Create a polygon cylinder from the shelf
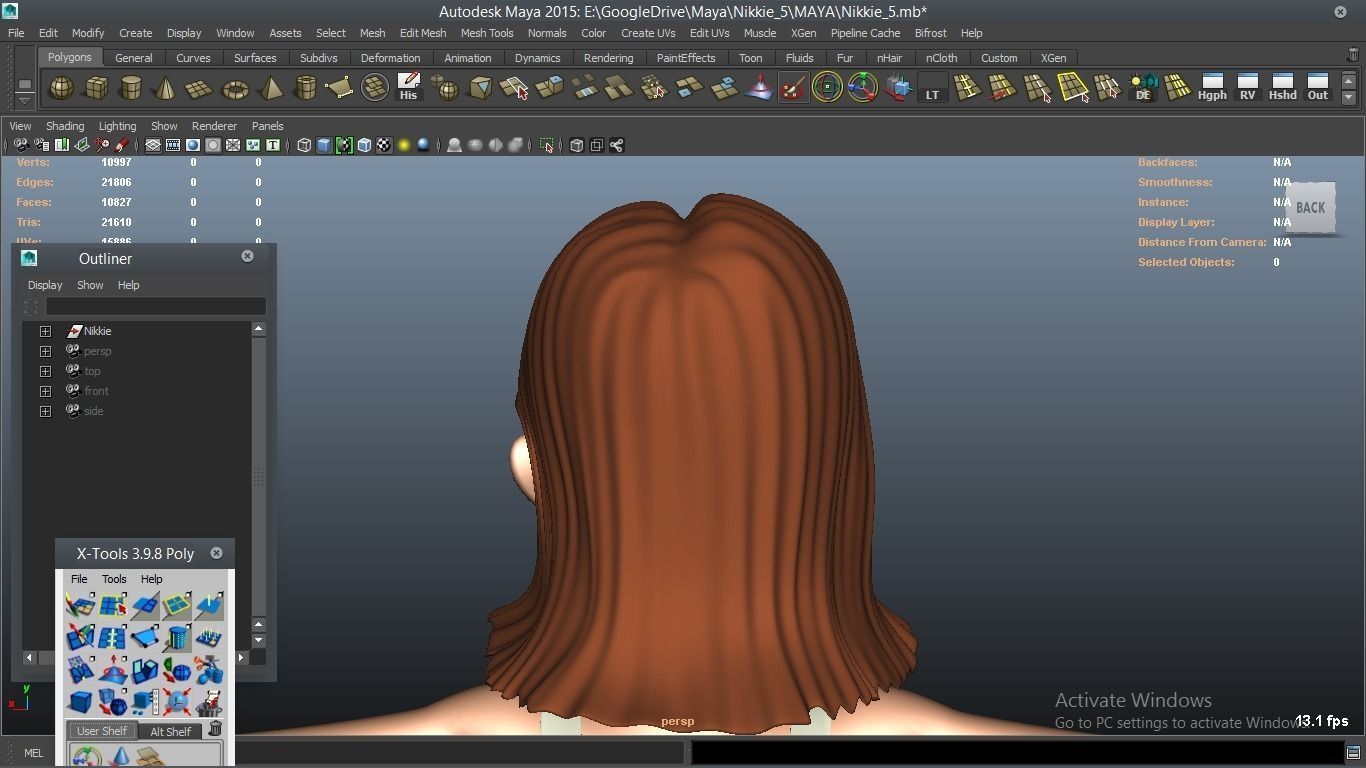The height and width of the screenshot is (768, 1366). 130,89
